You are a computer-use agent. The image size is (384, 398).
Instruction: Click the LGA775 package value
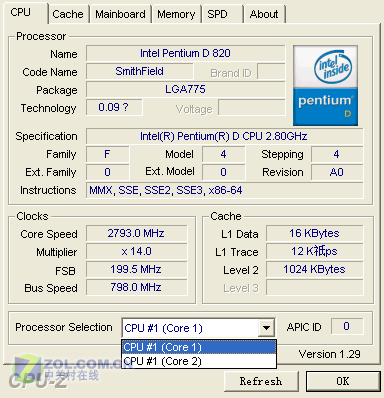coord(185,89)
